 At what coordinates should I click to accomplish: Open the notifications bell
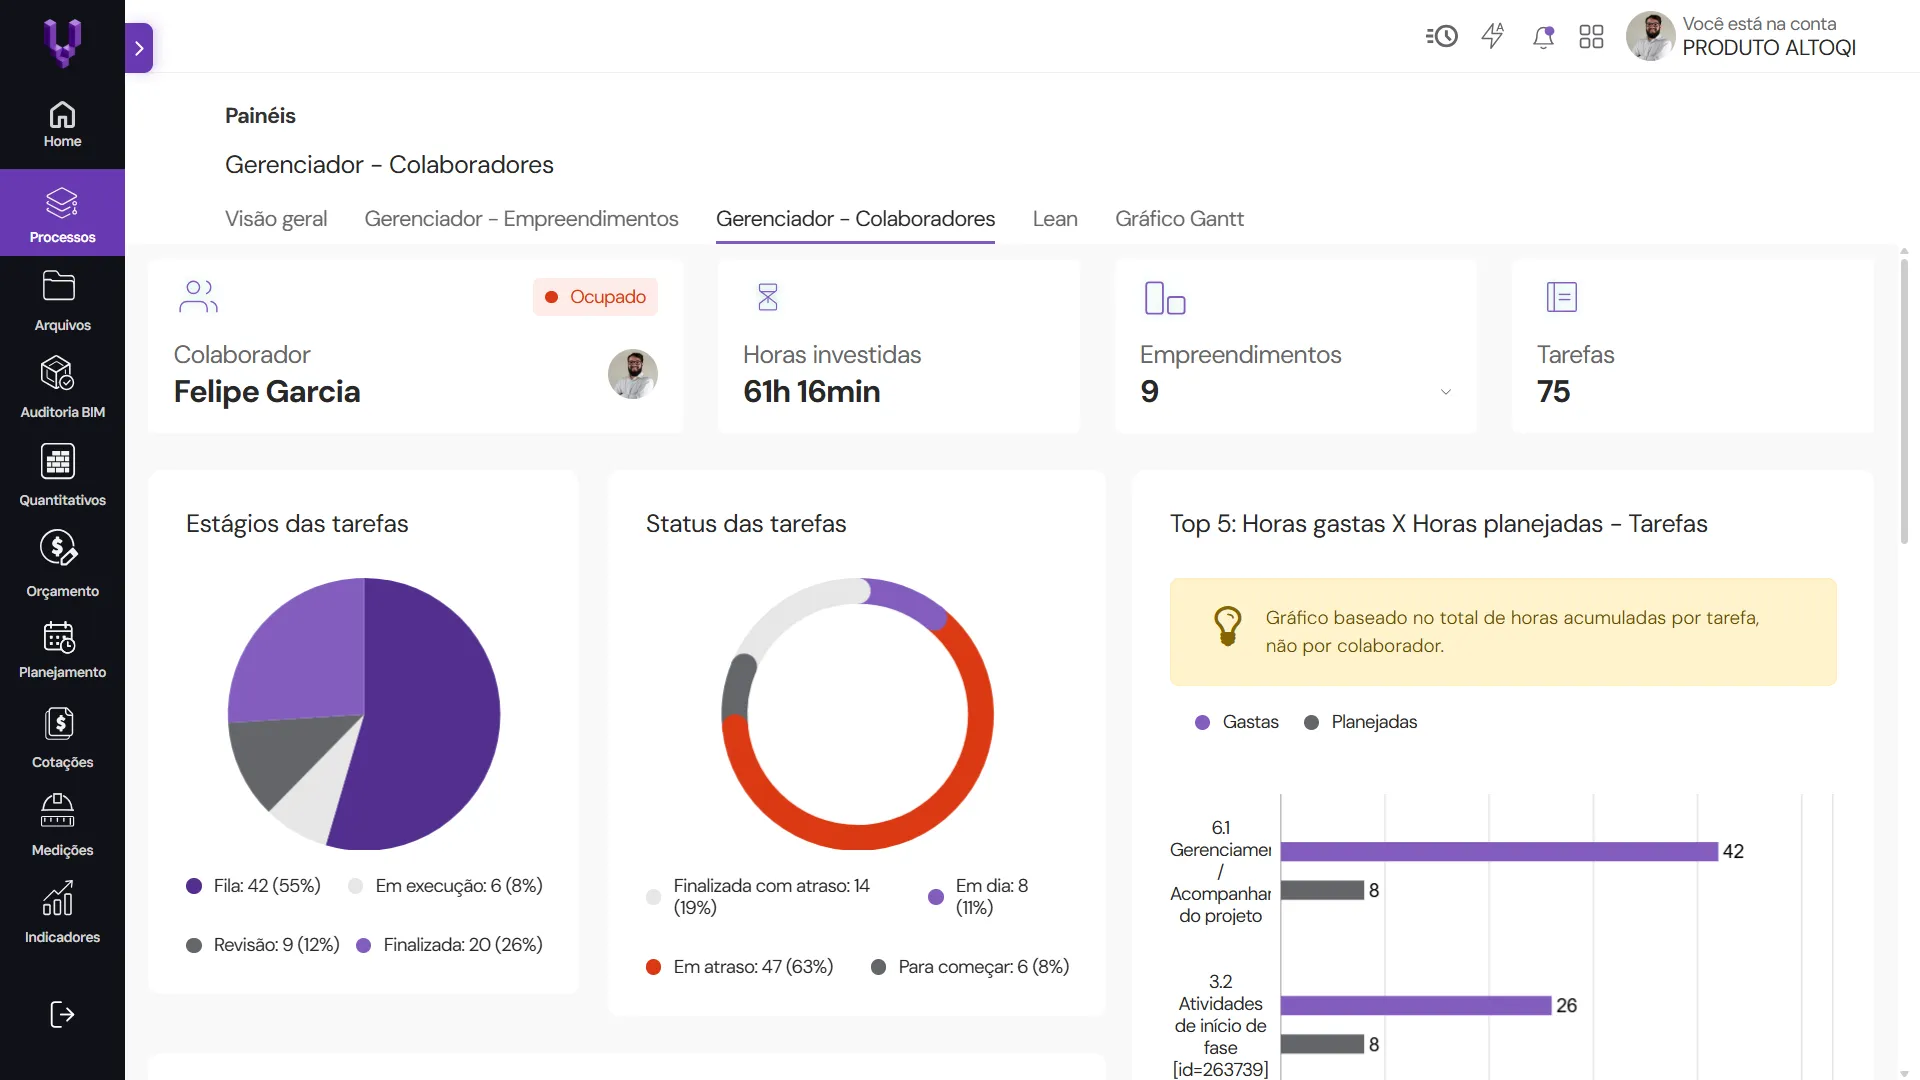(x=1543, y=37)
